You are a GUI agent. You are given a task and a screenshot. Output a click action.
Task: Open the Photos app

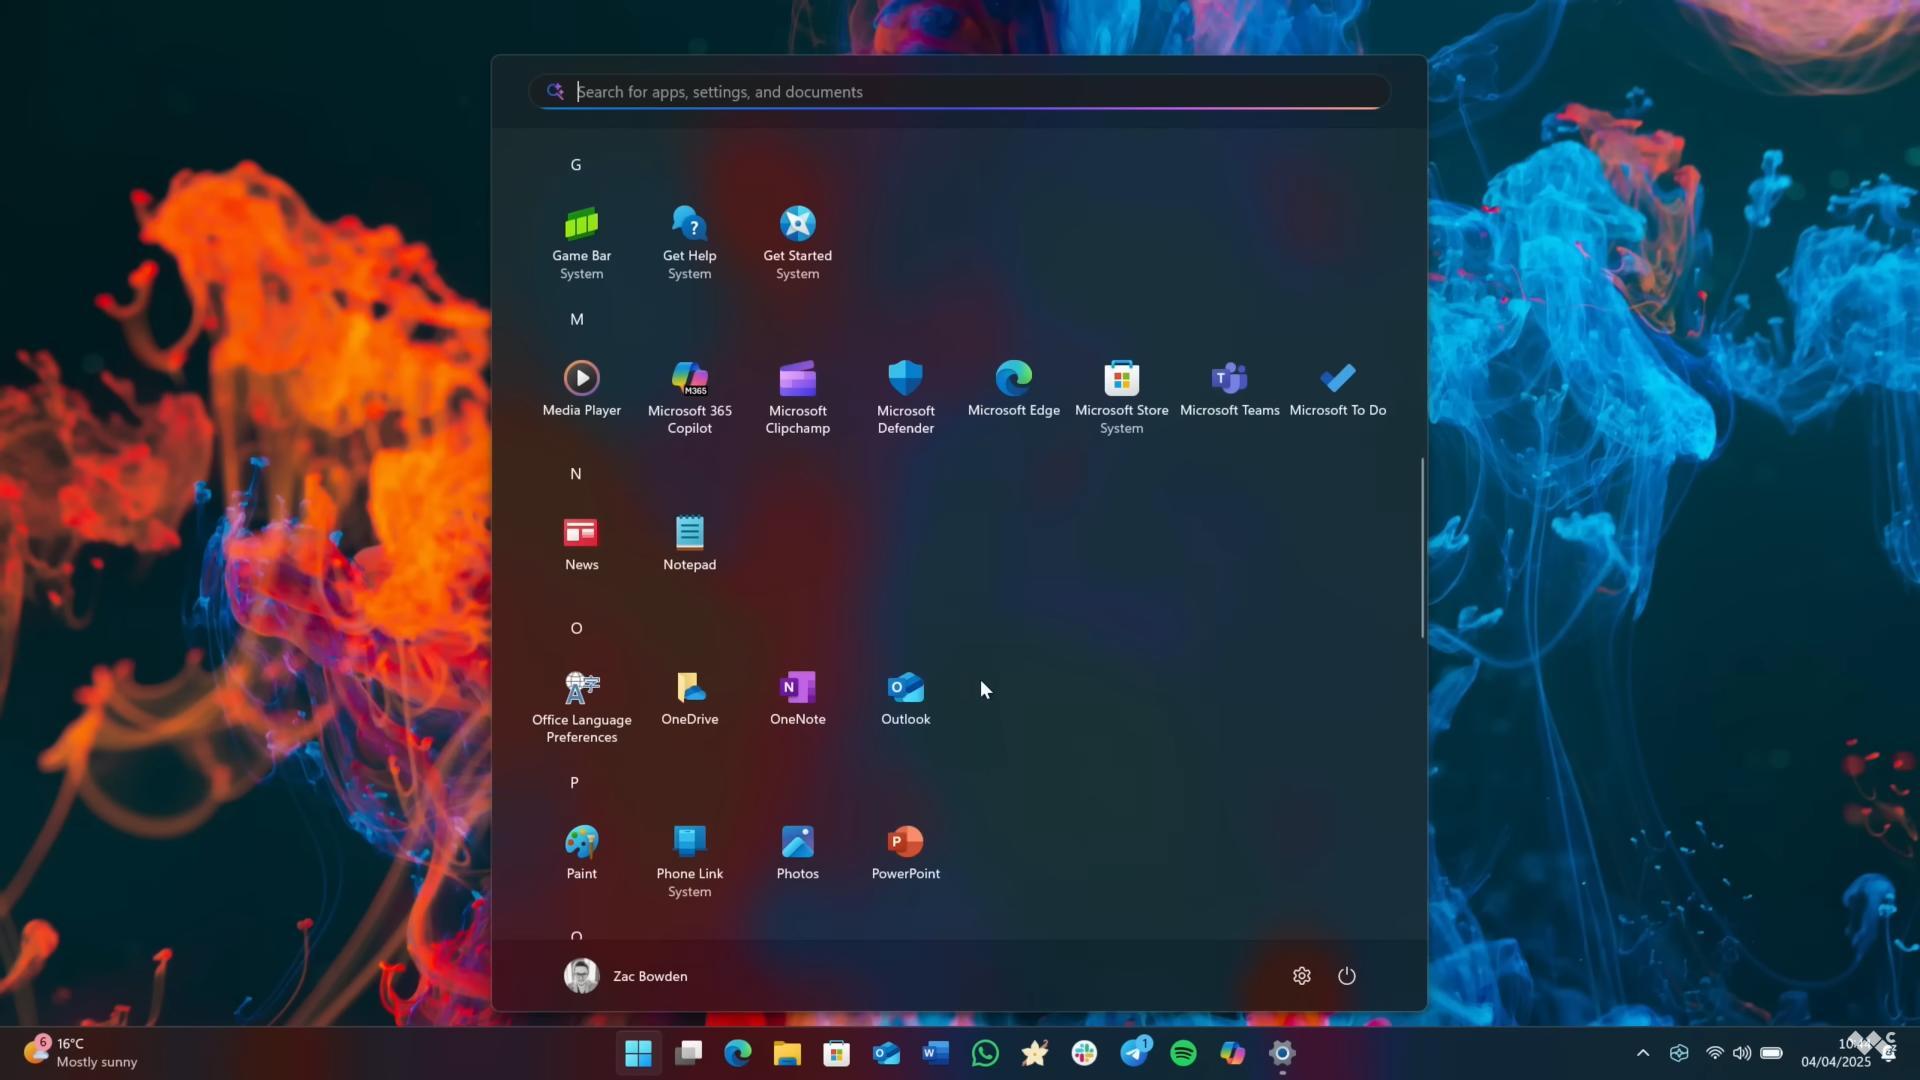(797, 853)
